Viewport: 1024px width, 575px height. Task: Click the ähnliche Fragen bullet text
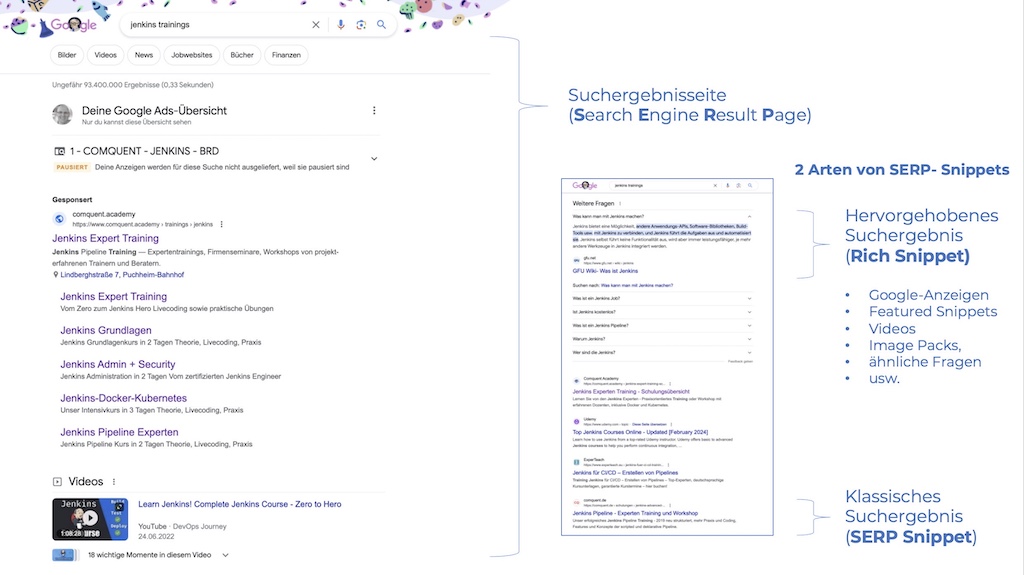point(925,362)
